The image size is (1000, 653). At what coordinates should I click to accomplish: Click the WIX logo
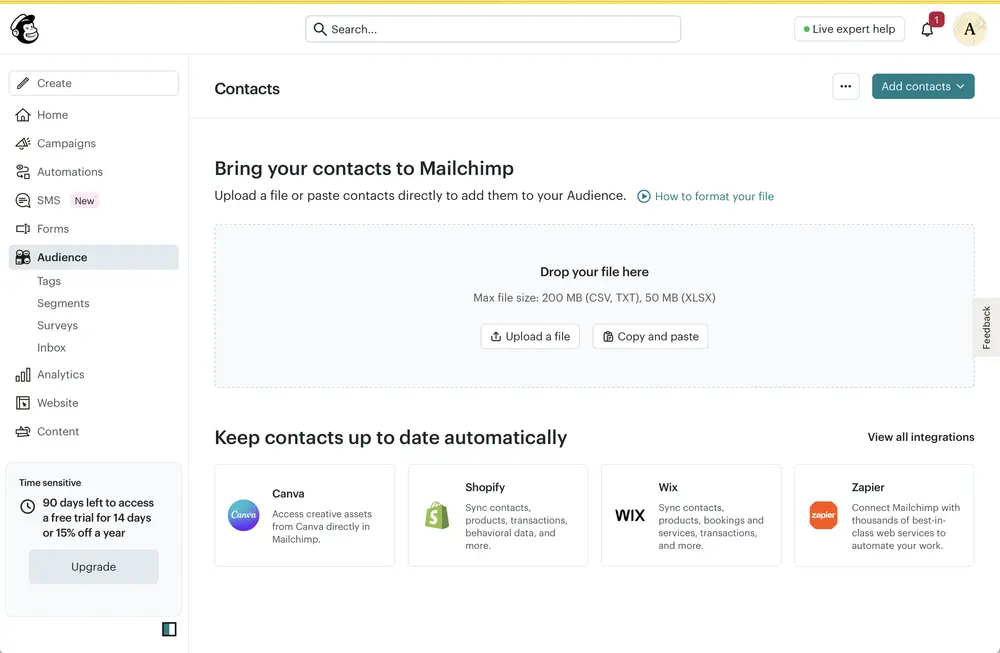pyautogui.click(x=630, y=515)
